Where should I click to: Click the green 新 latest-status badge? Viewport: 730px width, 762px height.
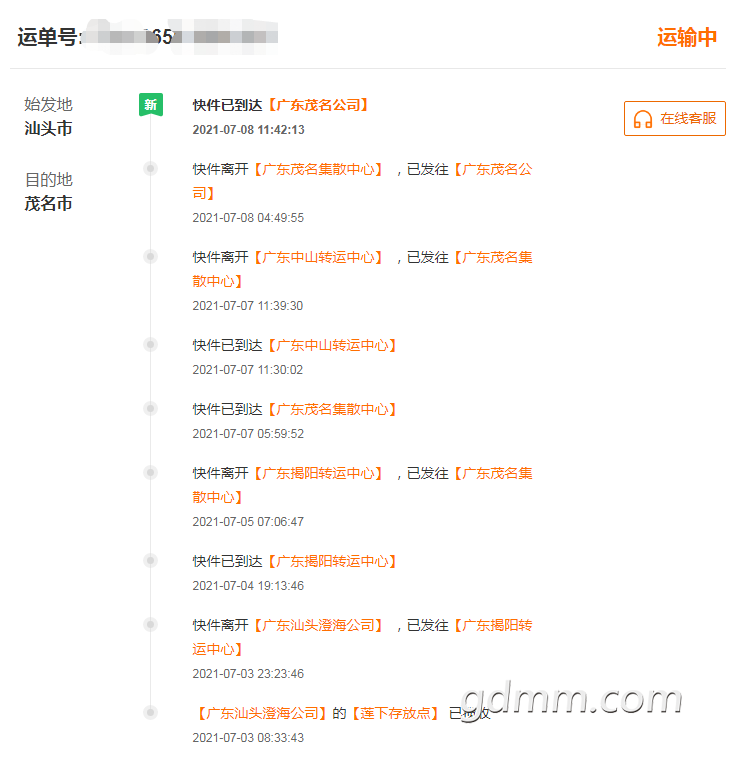(x=151, y=104)
